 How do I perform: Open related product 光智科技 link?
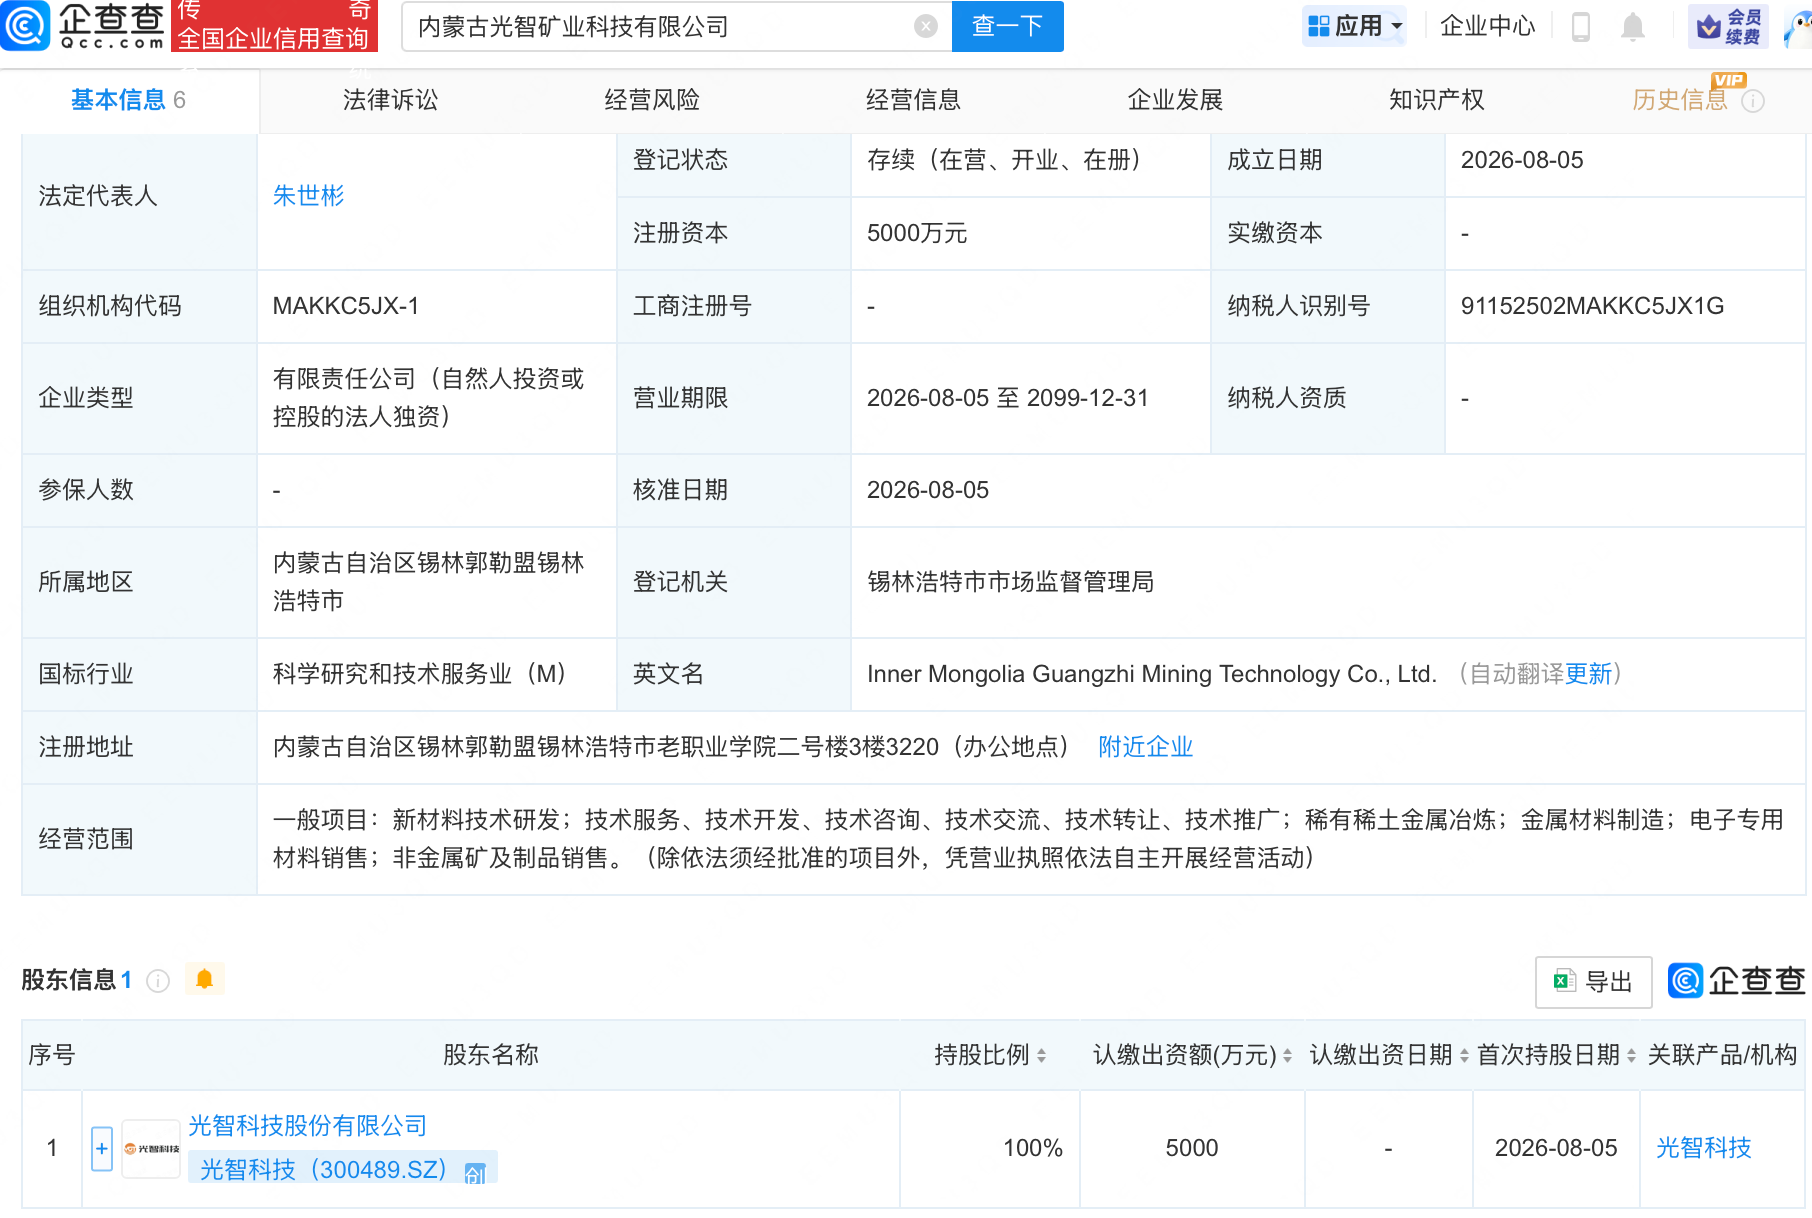1703,1148
